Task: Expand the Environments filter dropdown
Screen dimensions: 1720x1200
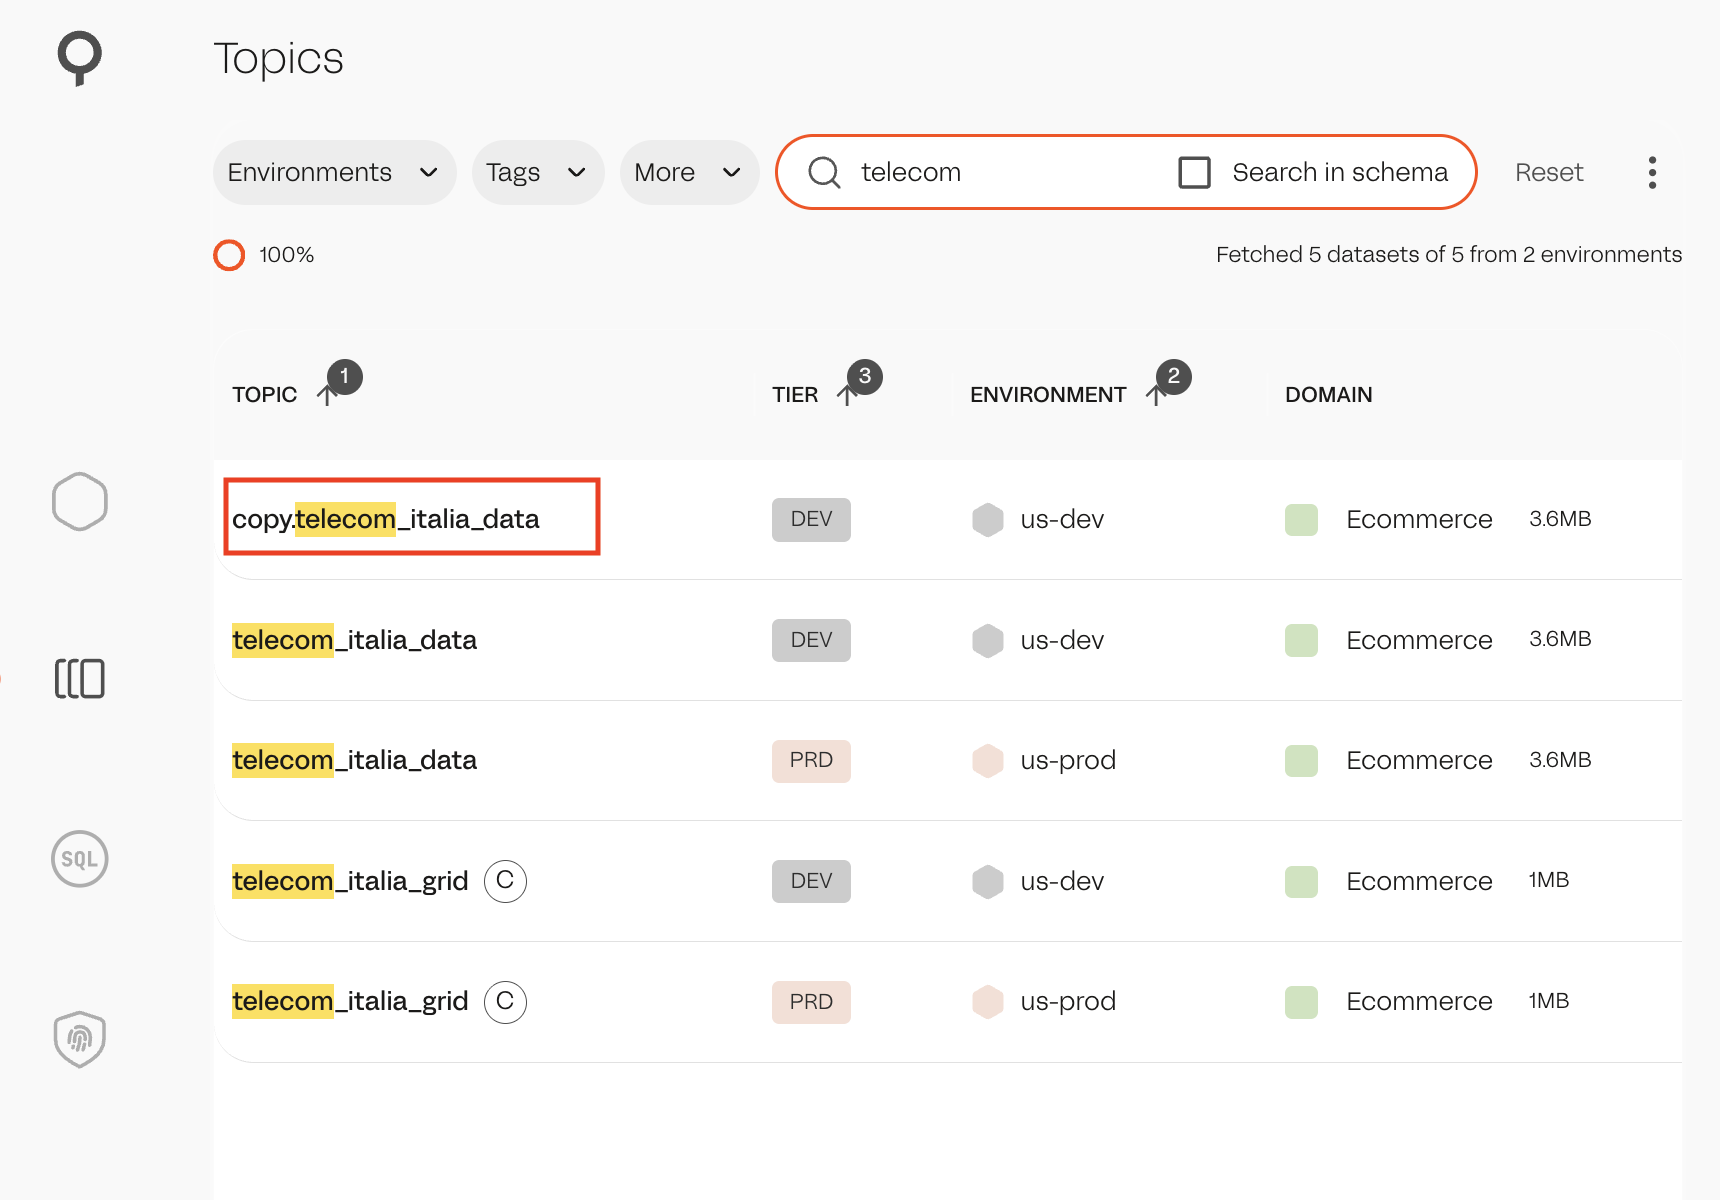Action: pyautogui.click(x=334, y=172)
